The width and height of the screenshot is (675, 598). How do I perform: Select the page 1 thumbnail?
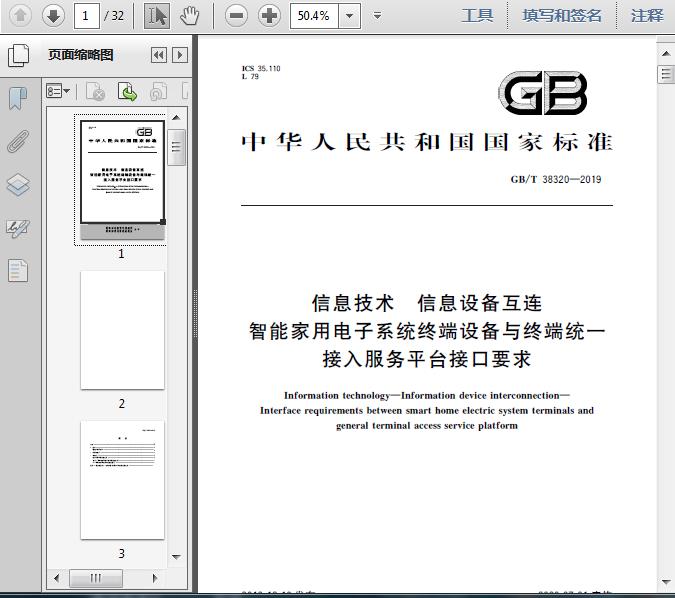(122, 178)
